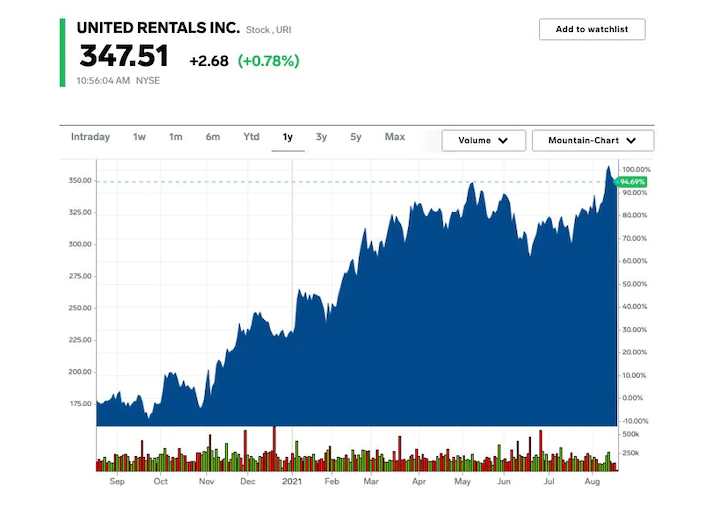Switch chart to Max range

point(395,137)
